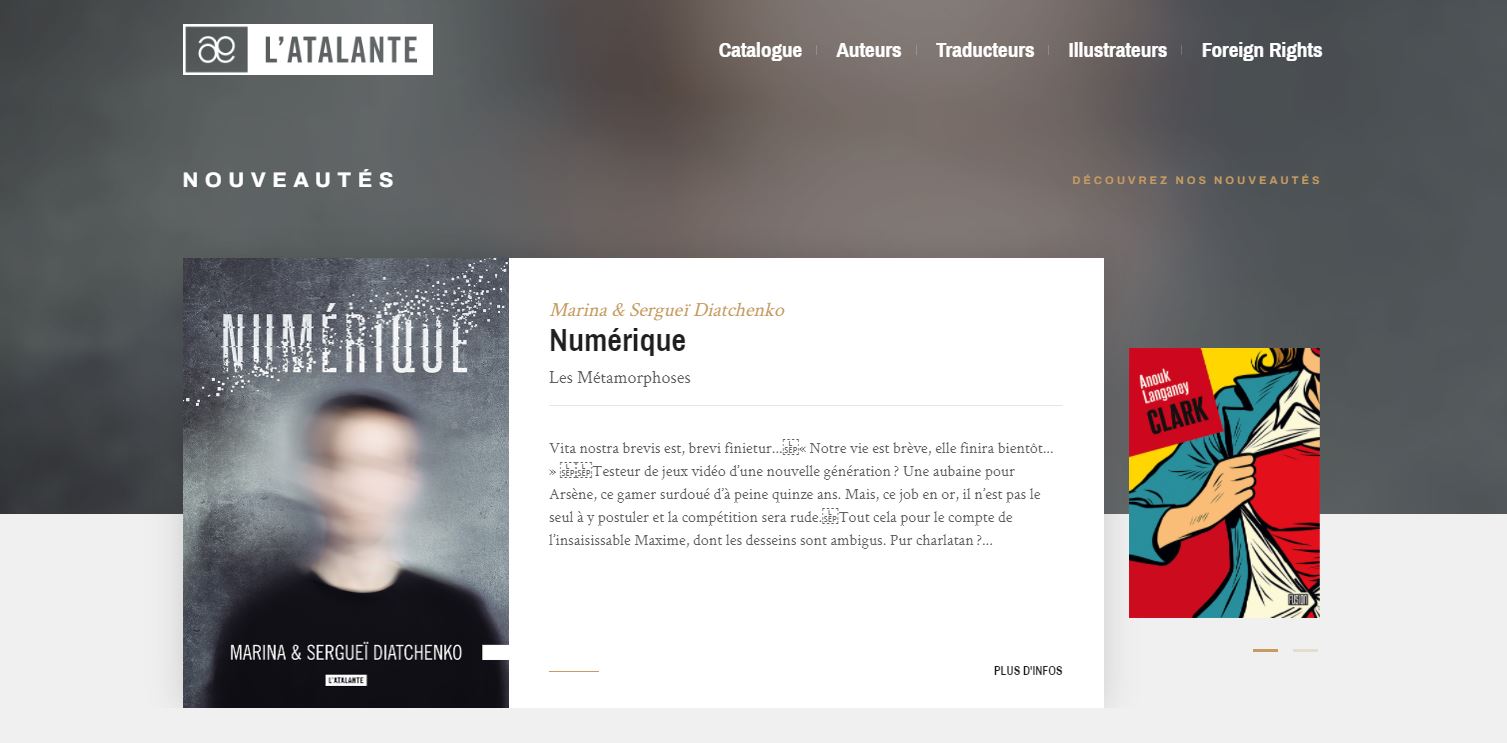Click the white tab marker on cover edge
This screenshot has height=743, width=1507.
pos(496,652)
